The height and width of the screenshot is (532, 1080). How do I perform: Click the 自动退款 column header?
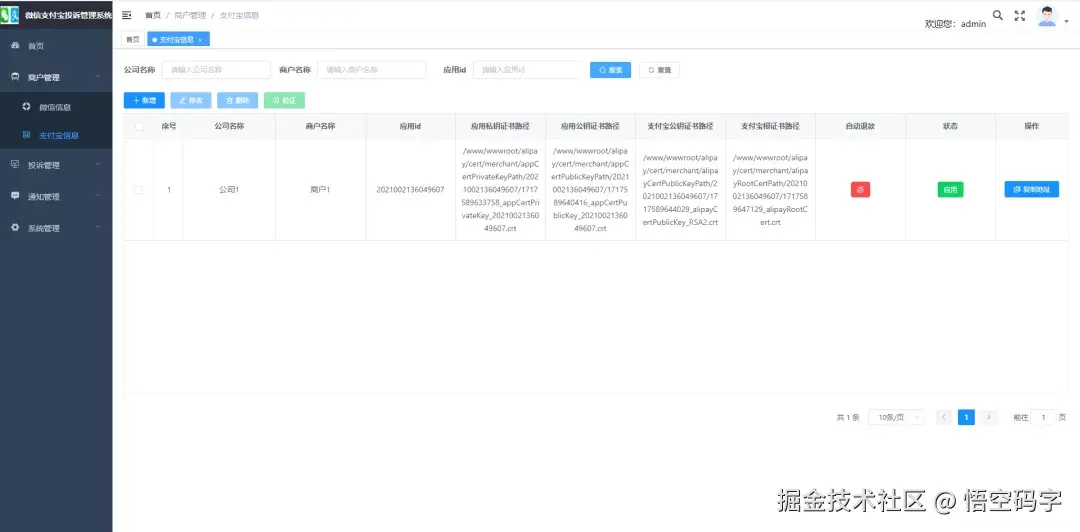click(860, 126)
